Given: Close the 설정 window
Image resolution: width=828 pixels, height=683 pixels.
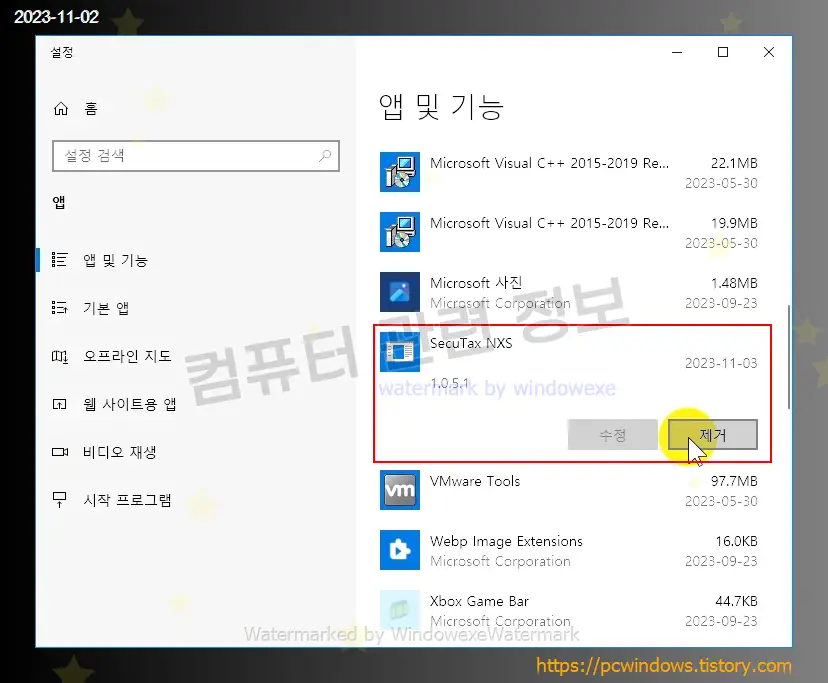Looking at the screenshot, I should (x=769, y=52).
